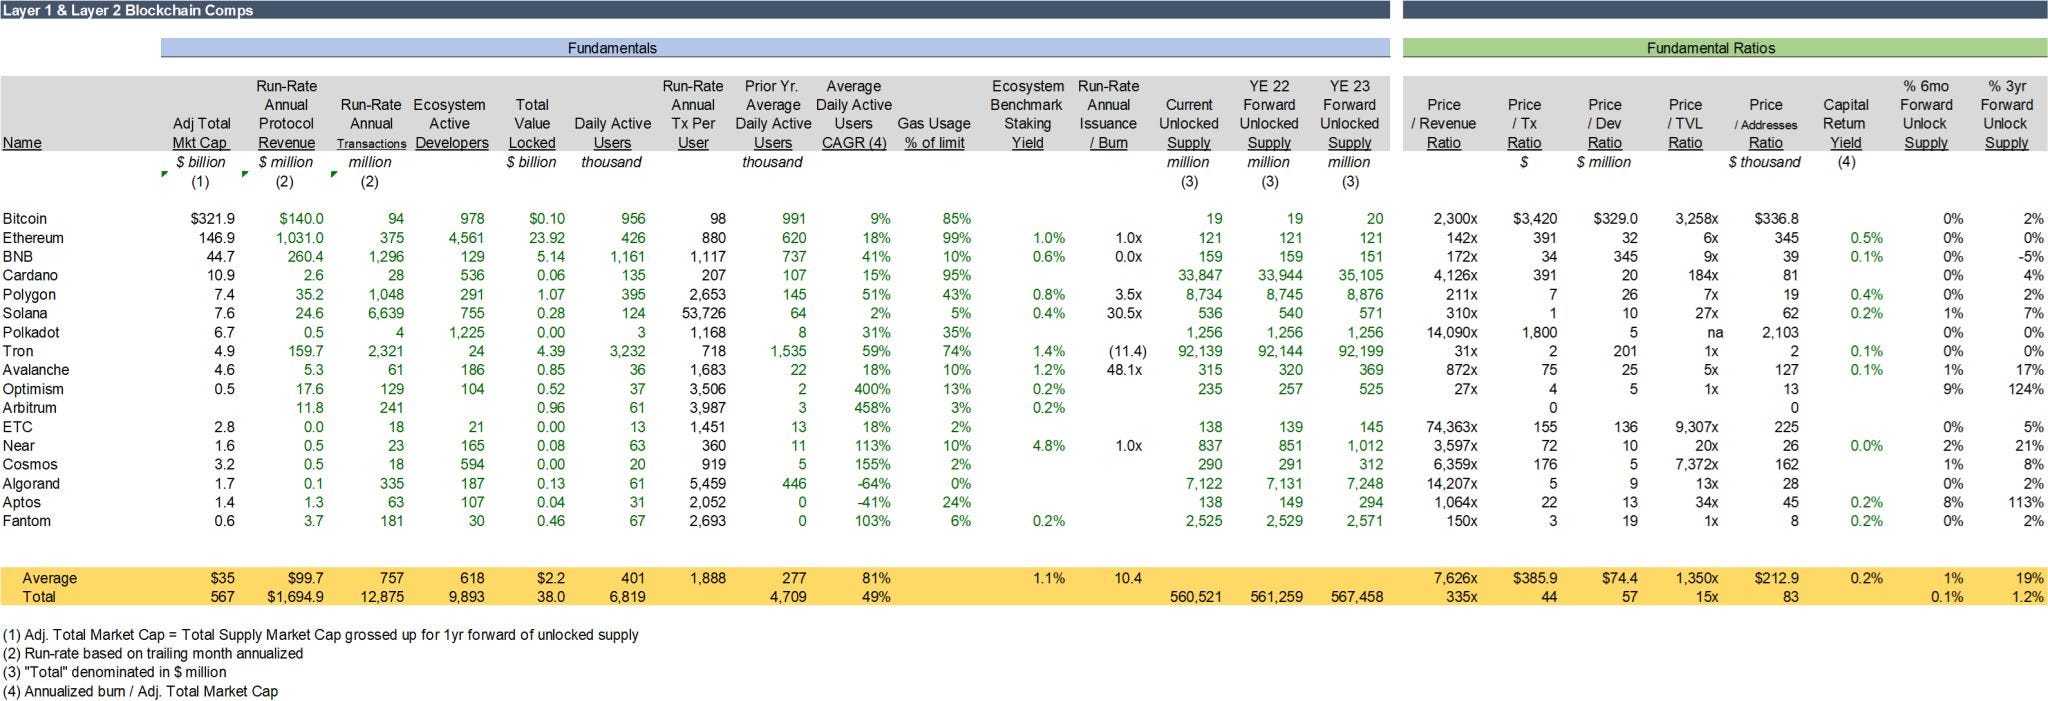Select the Current Unlocked Supply header
The width and height of the screenshot is (2048, 701).
1188,124
